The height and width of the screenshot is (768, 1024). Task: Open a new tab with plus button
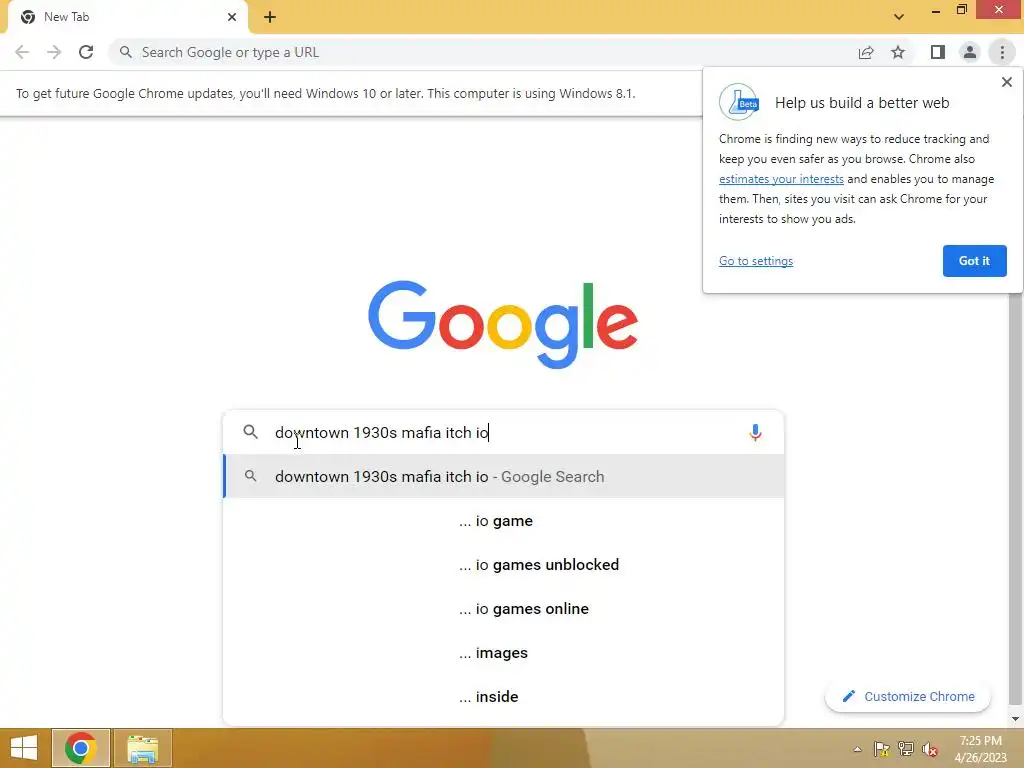[270, 17]
